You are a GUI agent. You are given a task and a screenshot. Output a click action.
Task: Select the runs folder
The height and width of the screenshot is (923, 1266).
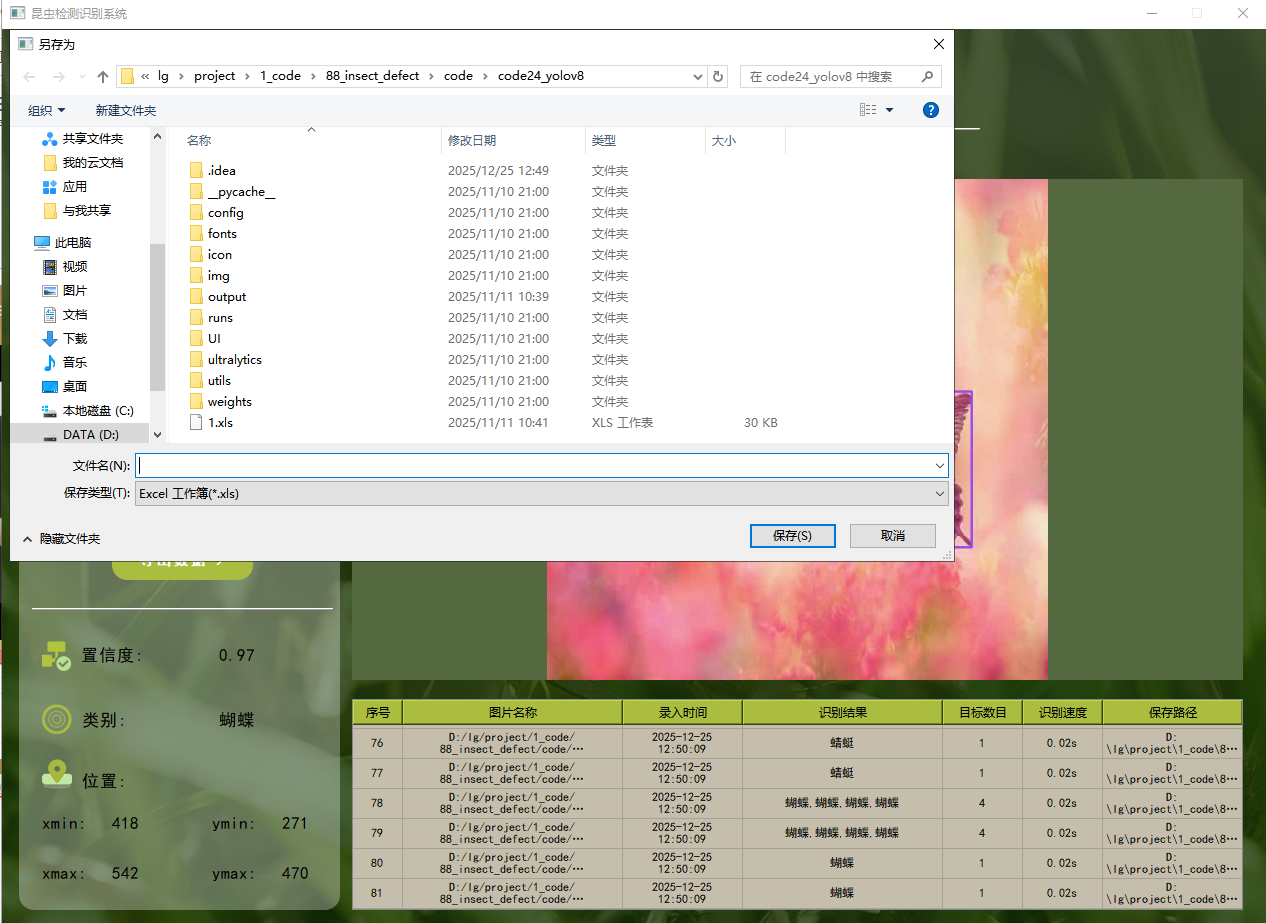pos(220,317)
